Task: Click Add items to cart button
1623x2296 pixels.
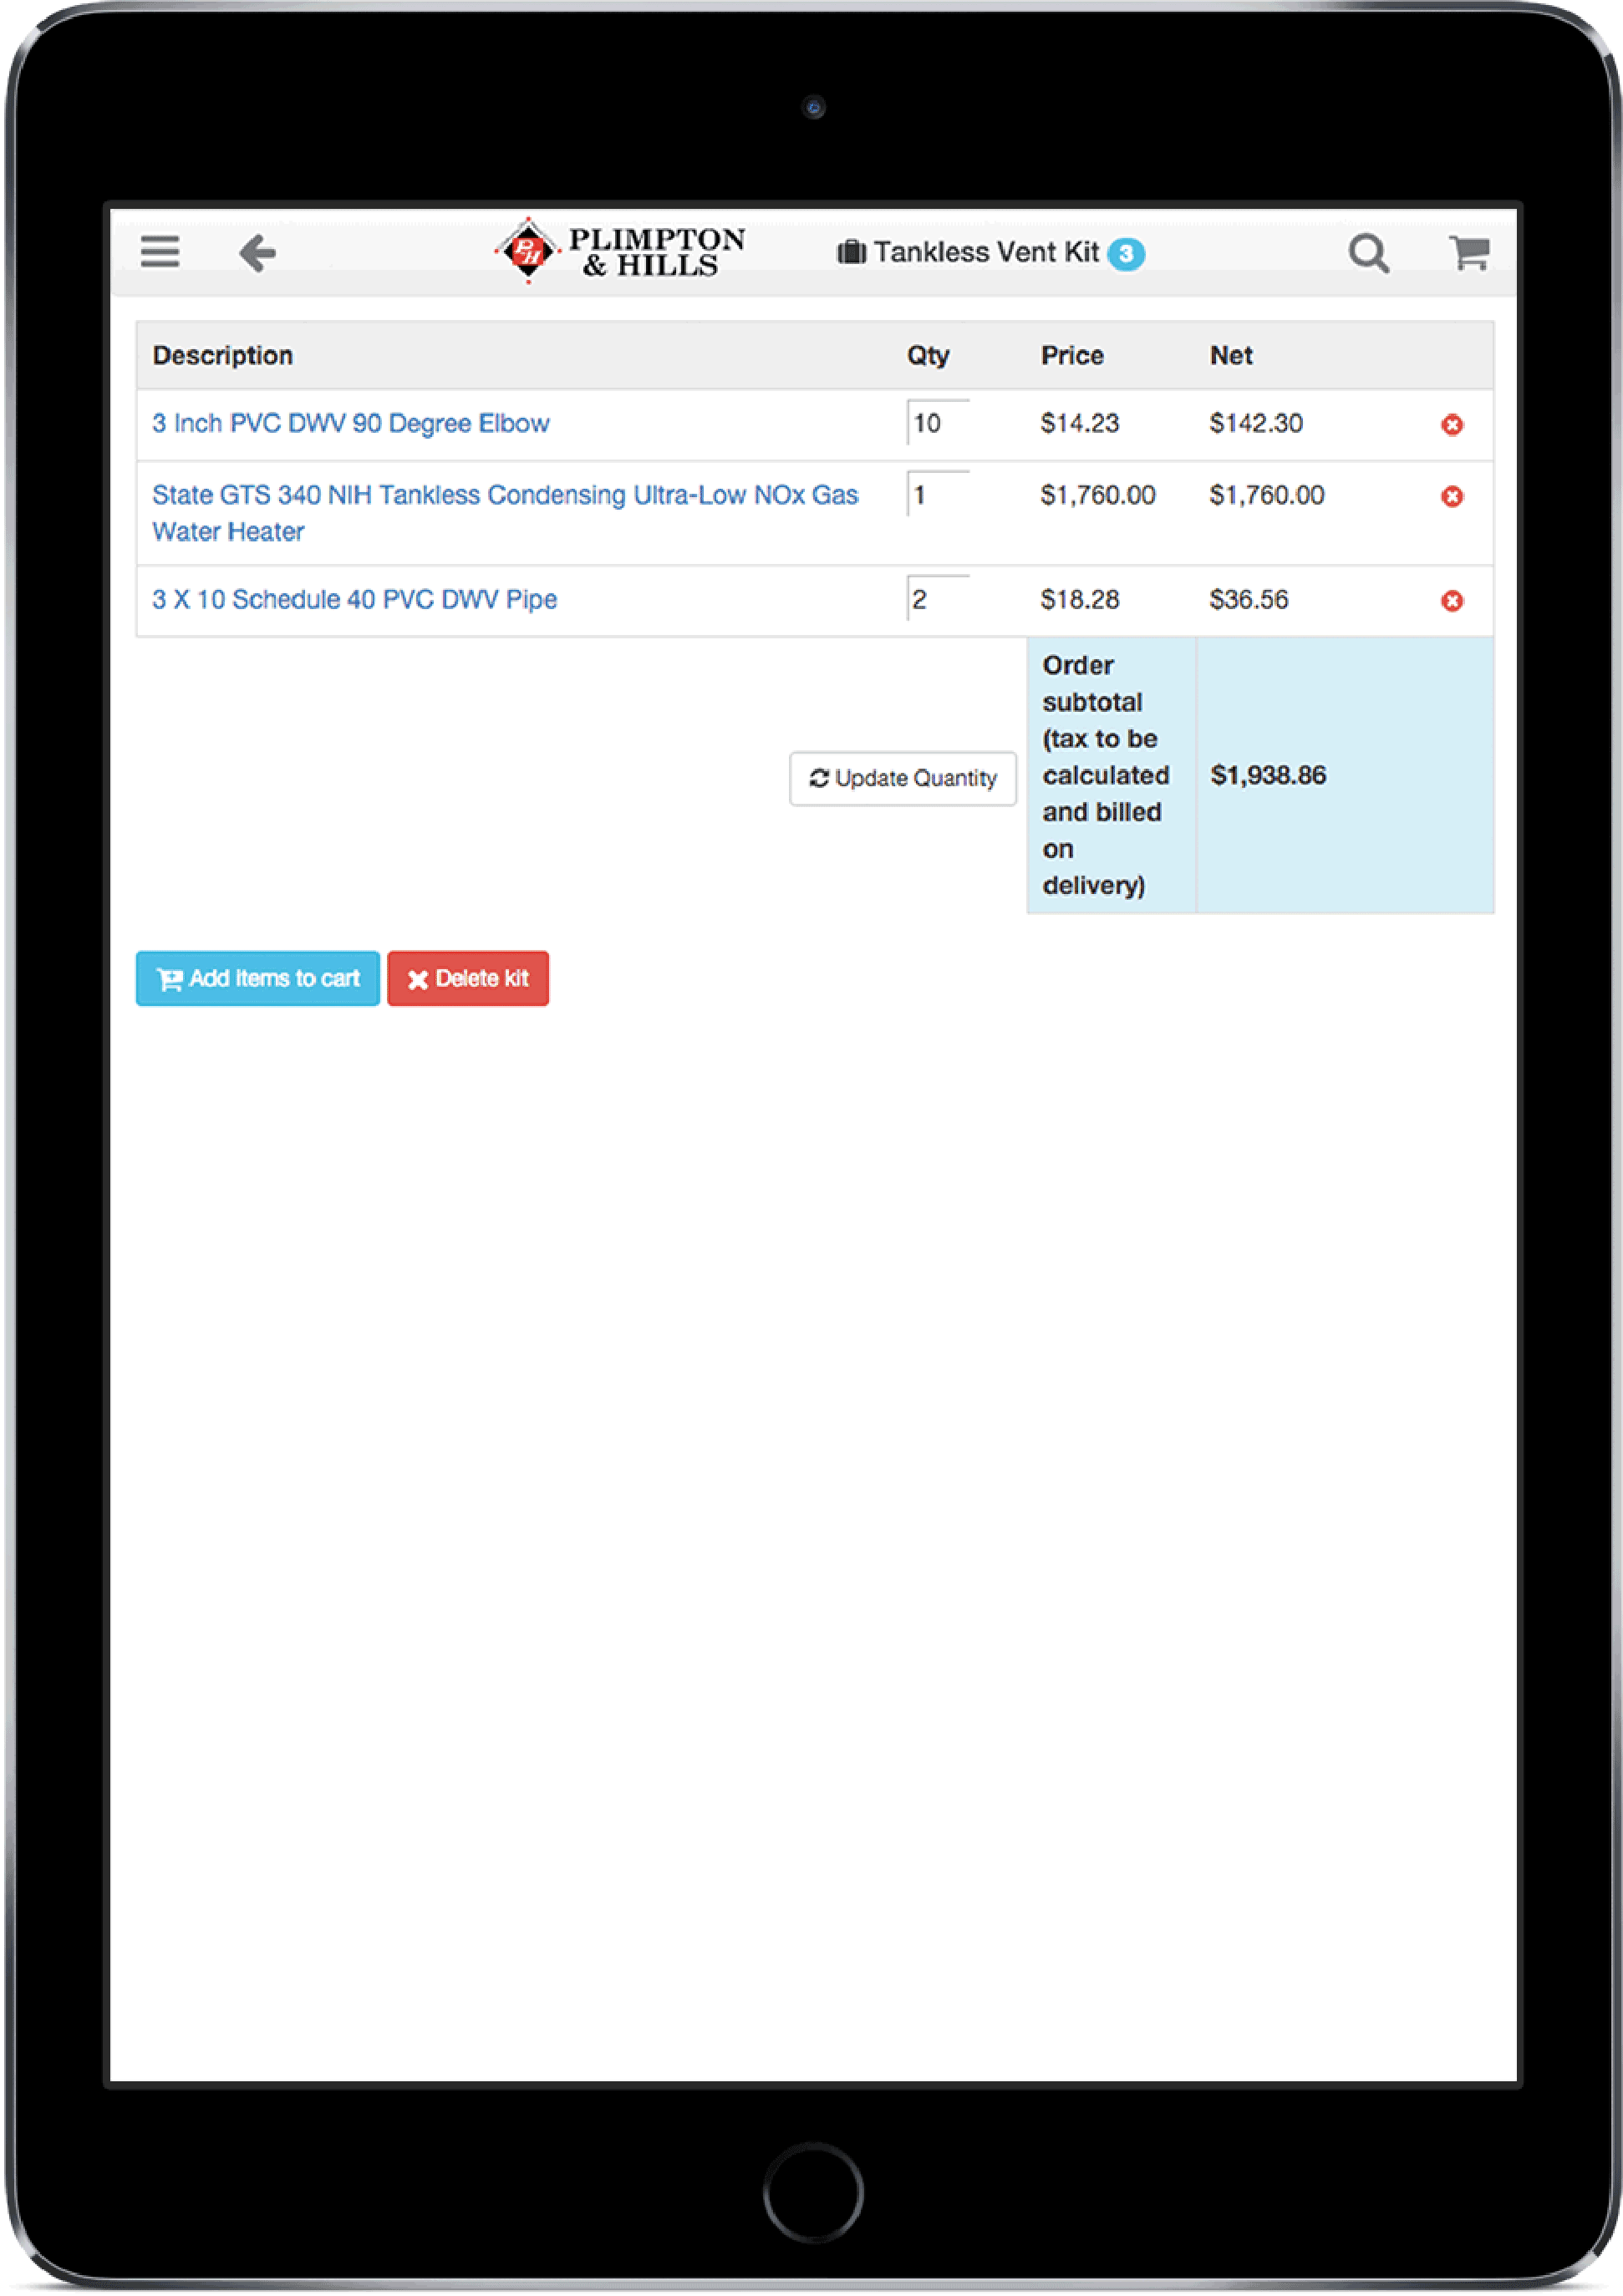Action: 258,978
